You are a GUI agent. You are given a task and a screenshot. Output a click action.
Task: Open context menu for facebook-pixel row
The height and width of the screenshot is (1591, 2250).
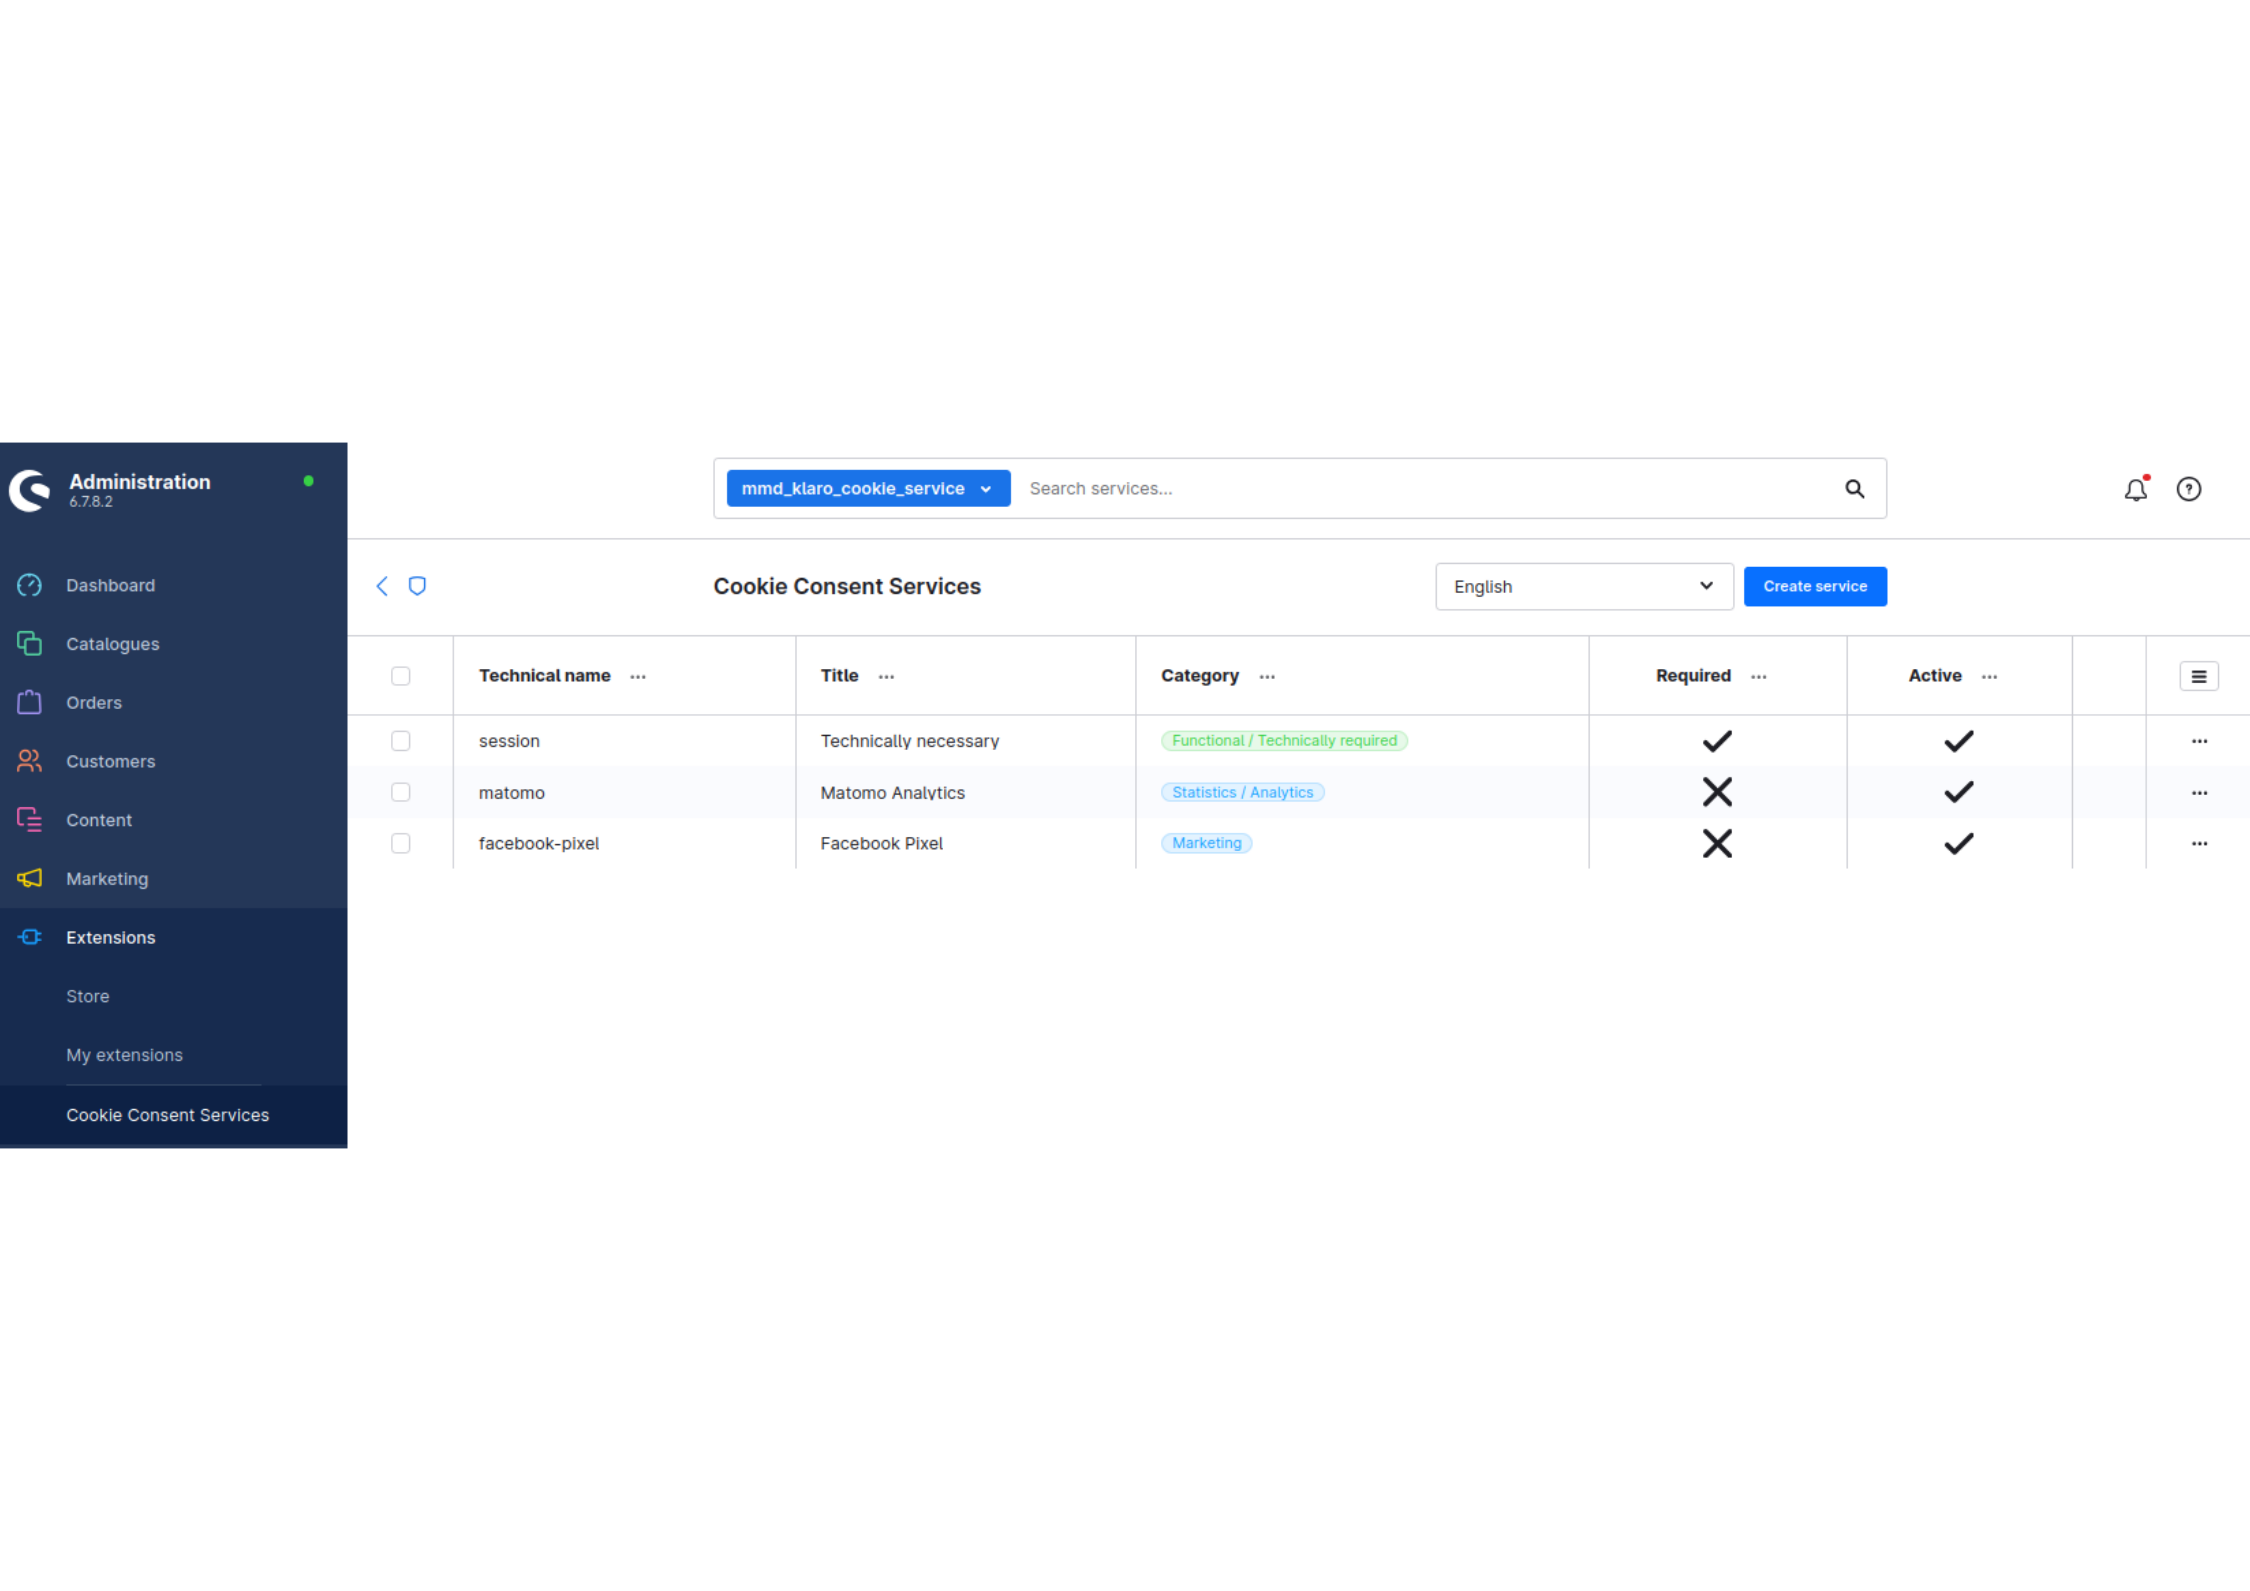pyautogui.click(x=2199, y=844)
